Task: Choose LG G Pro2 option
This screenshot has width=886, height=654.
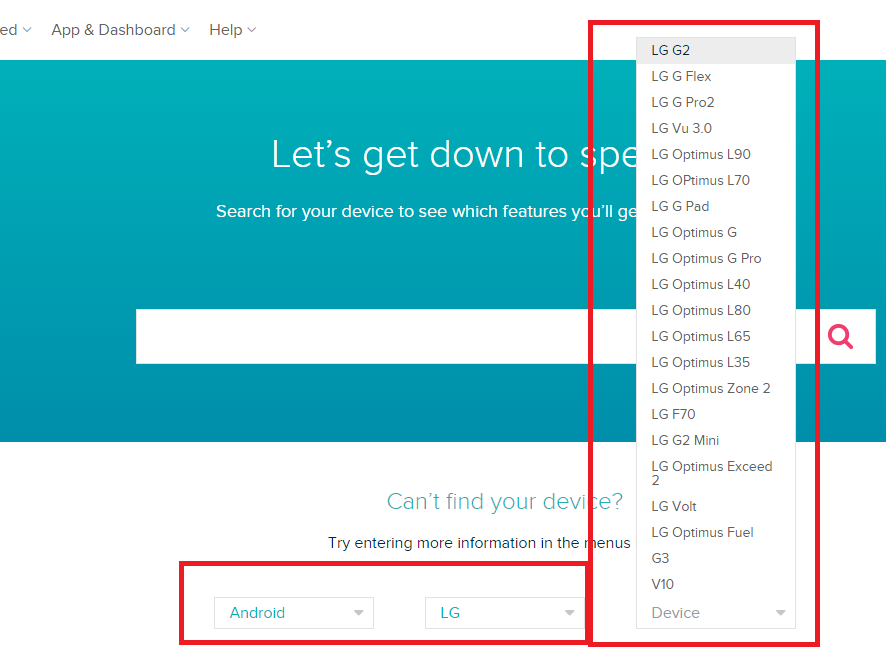Action: click(716, 102)
